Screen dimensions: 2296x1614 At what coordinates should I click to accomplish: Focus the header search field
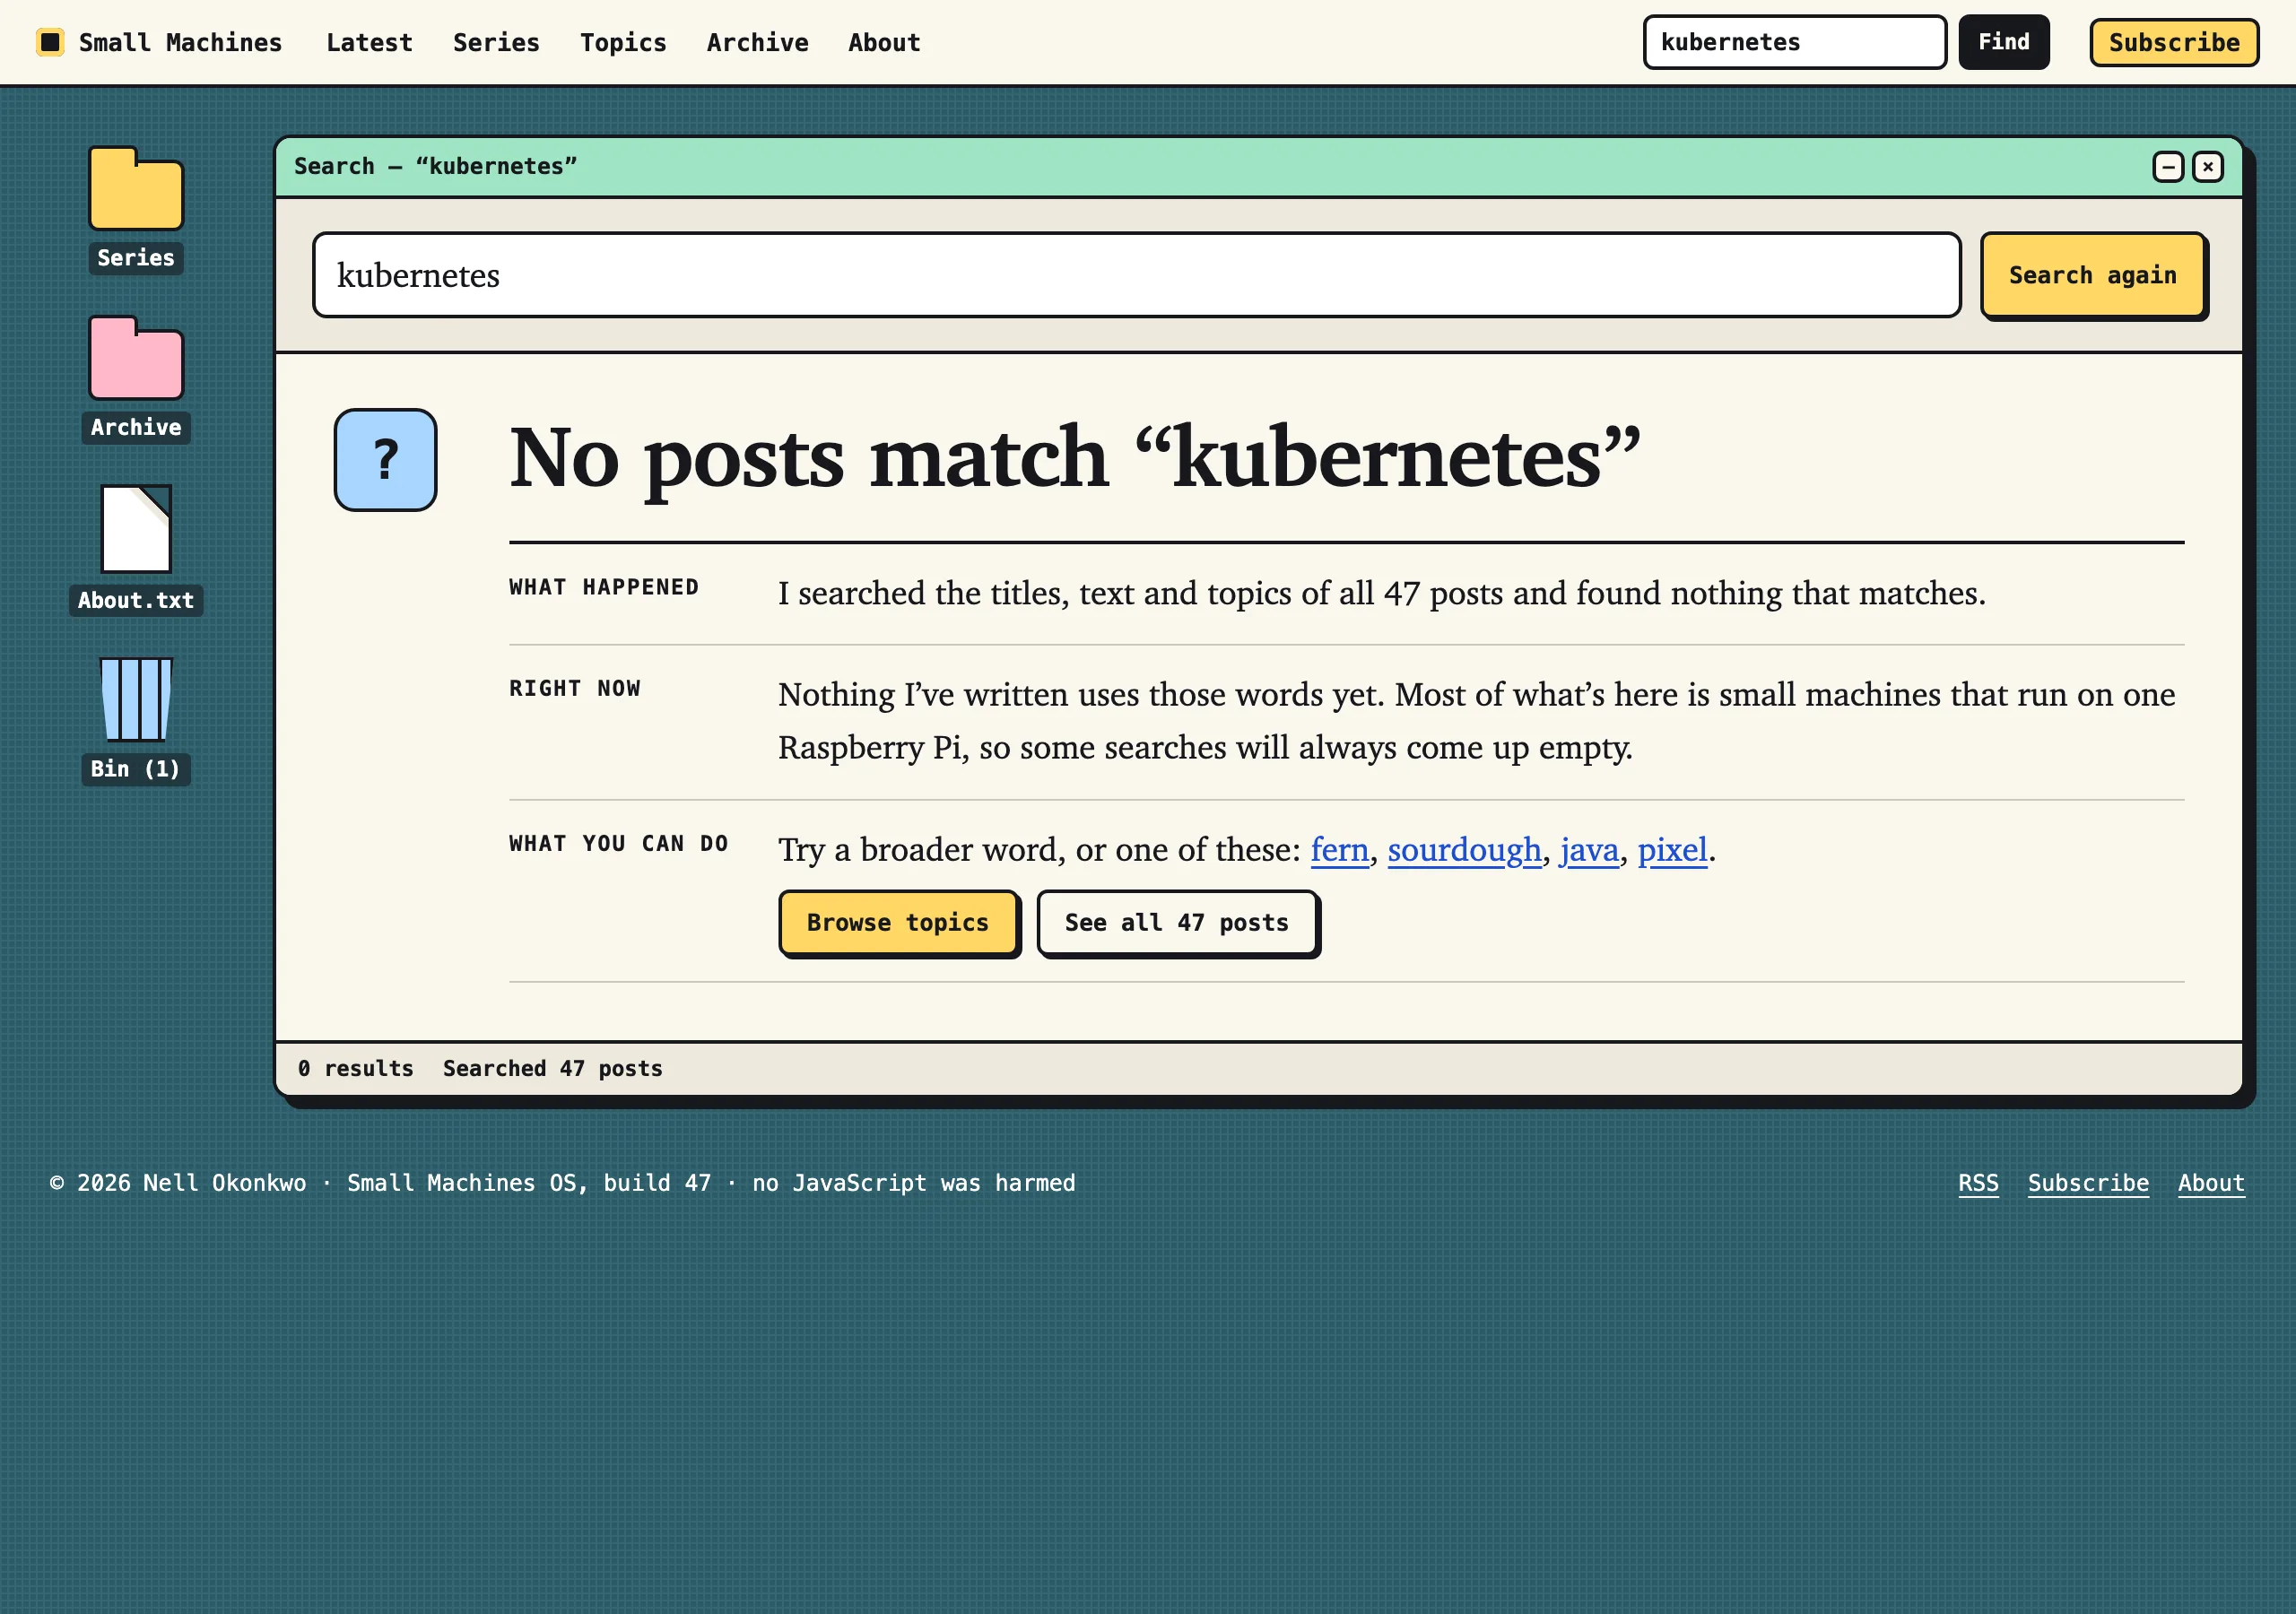[1795, 42]
